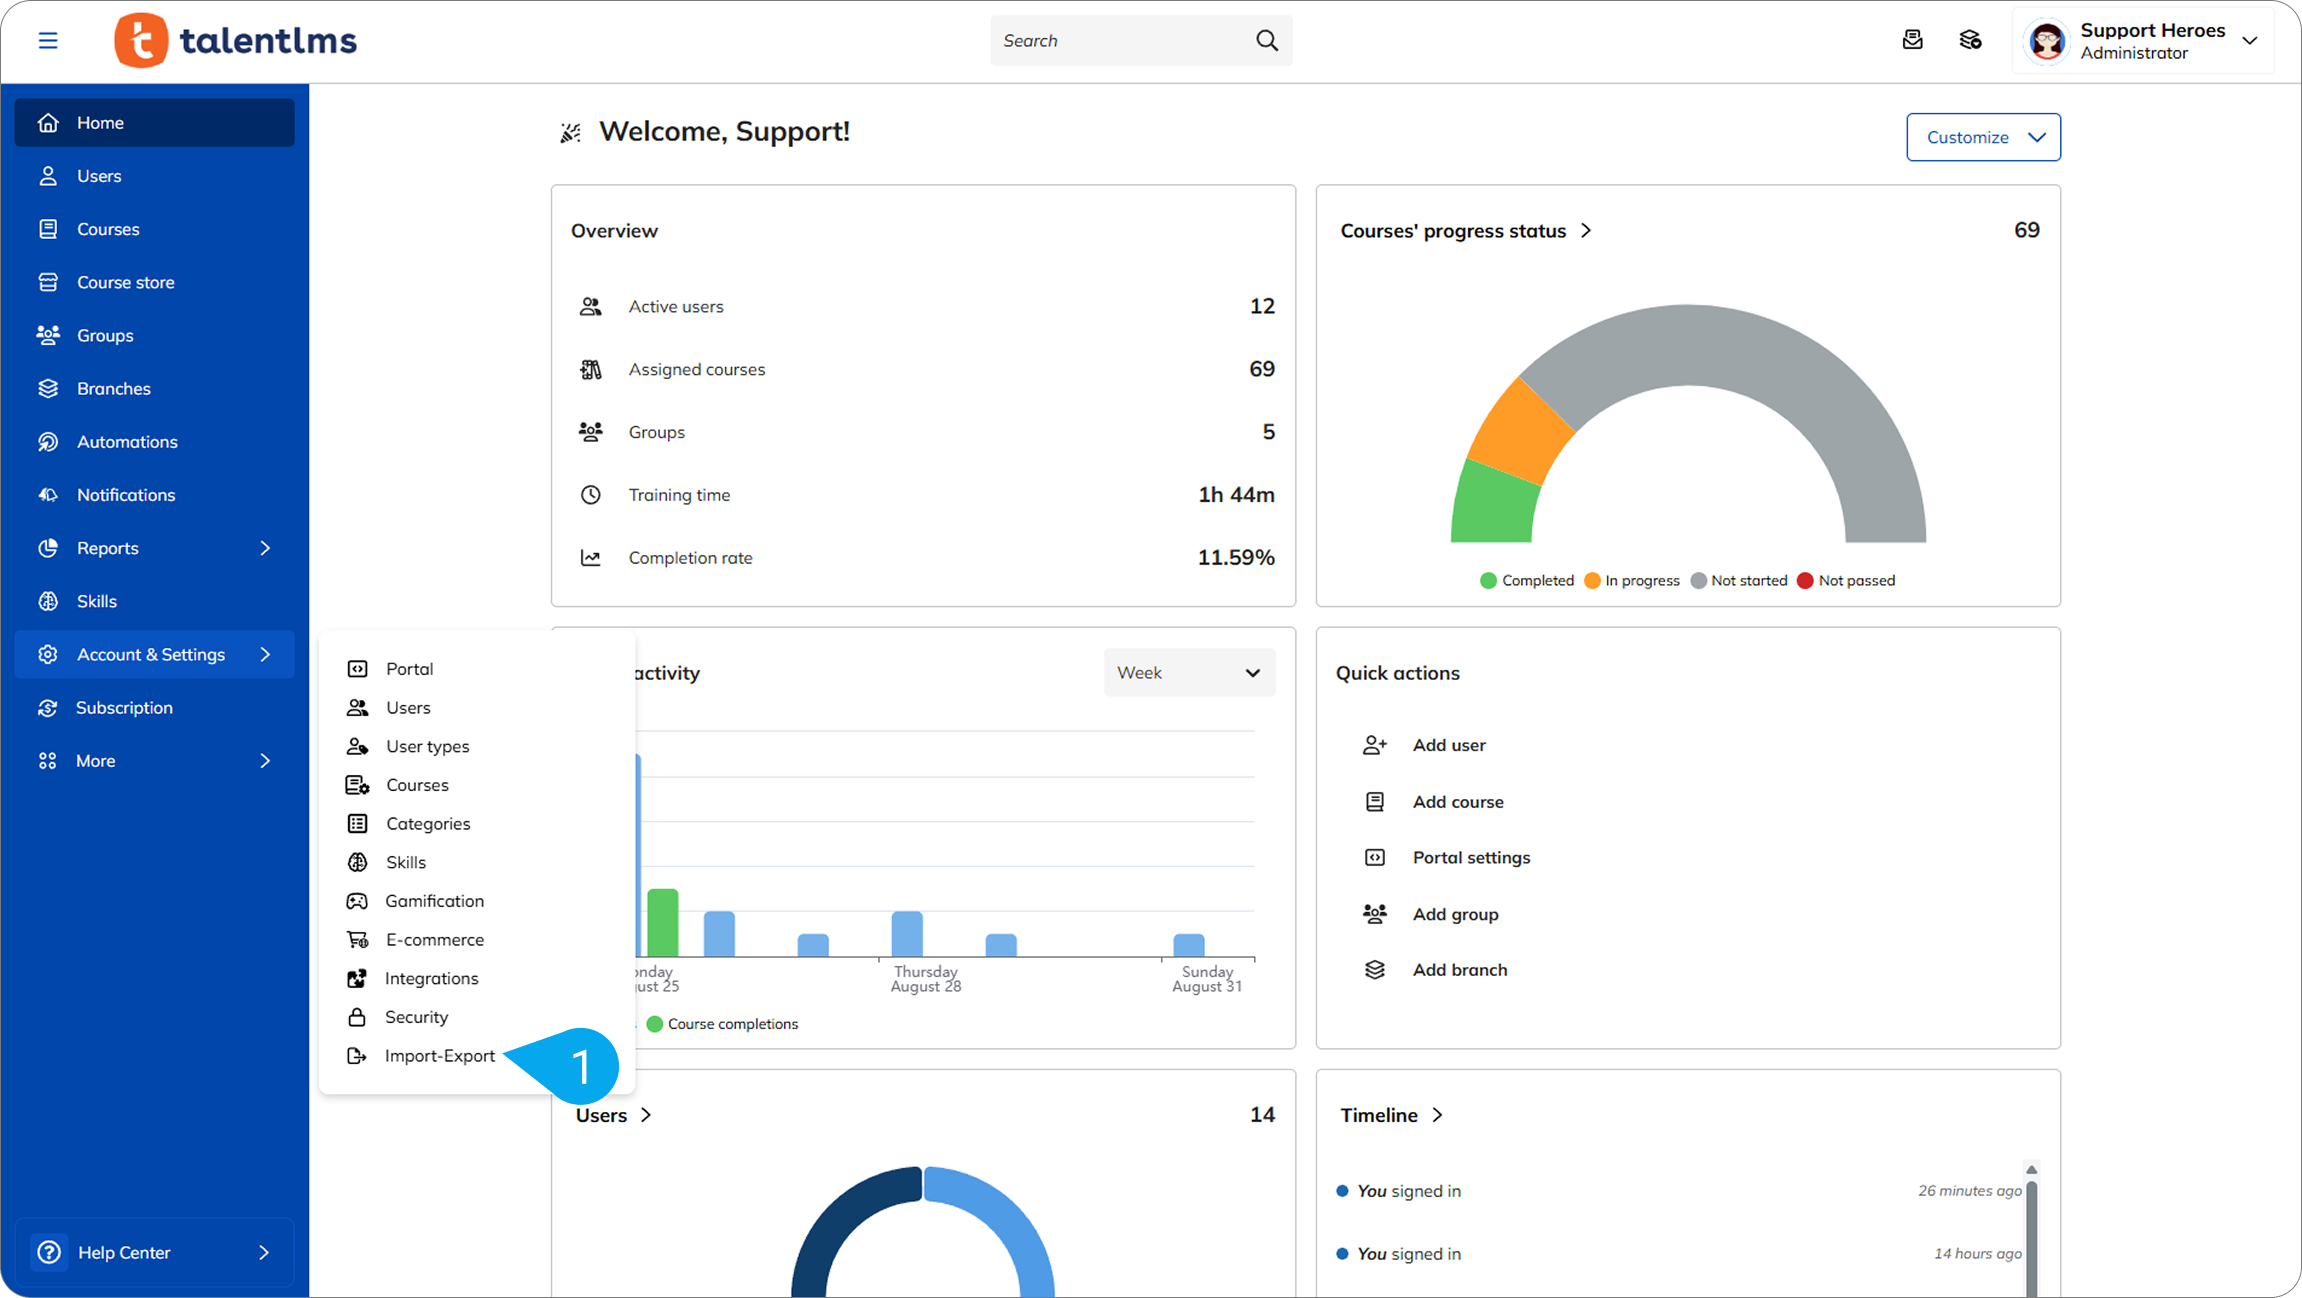Select Import-Export in settings submenu
The image size is (2302, 1298).
pos(439,1056)
